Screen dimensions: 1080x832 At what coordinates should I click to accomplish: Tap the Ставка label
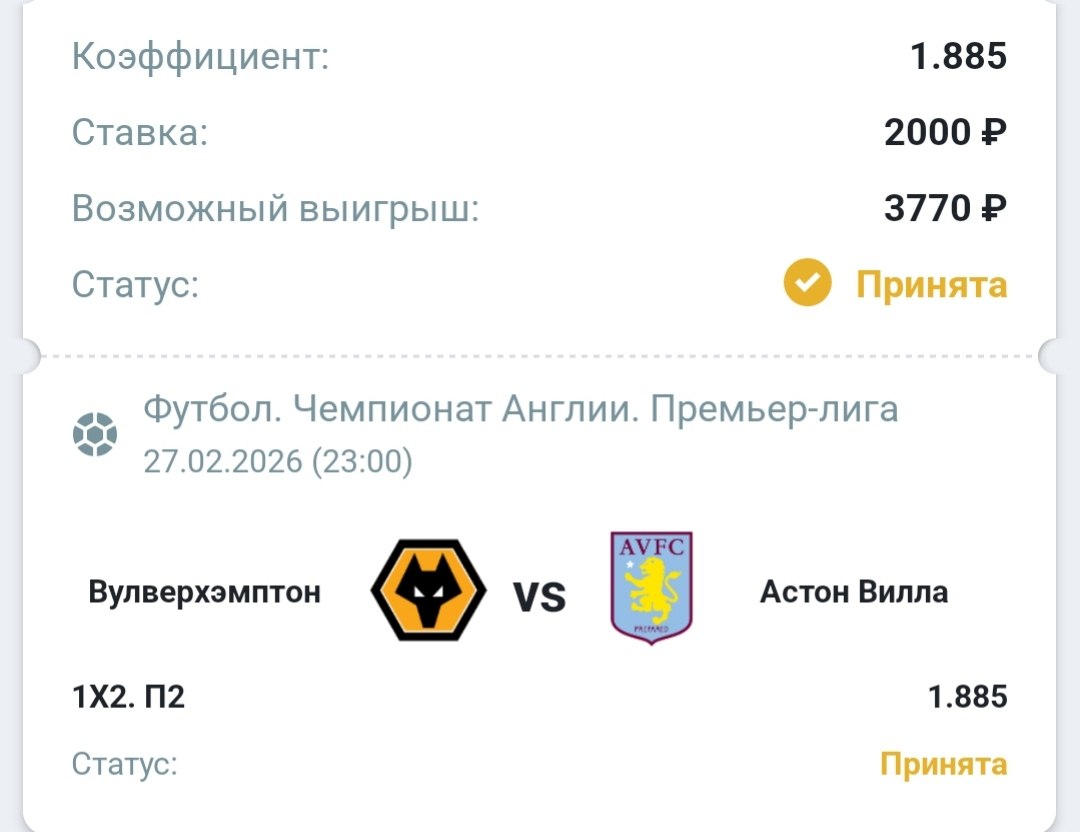(x=140, y=132)
